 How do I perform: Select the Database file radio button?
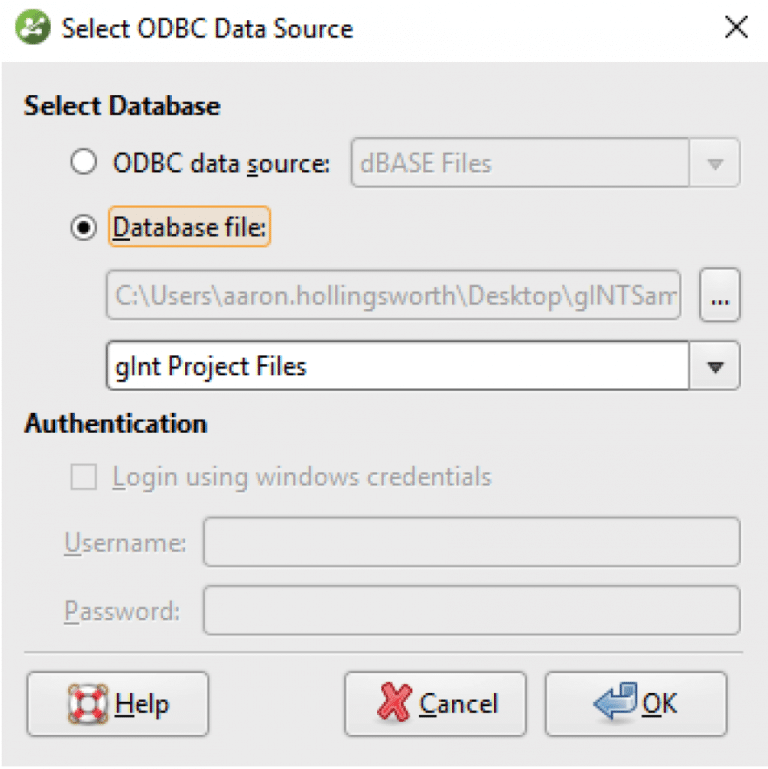(x=83, y=228)
